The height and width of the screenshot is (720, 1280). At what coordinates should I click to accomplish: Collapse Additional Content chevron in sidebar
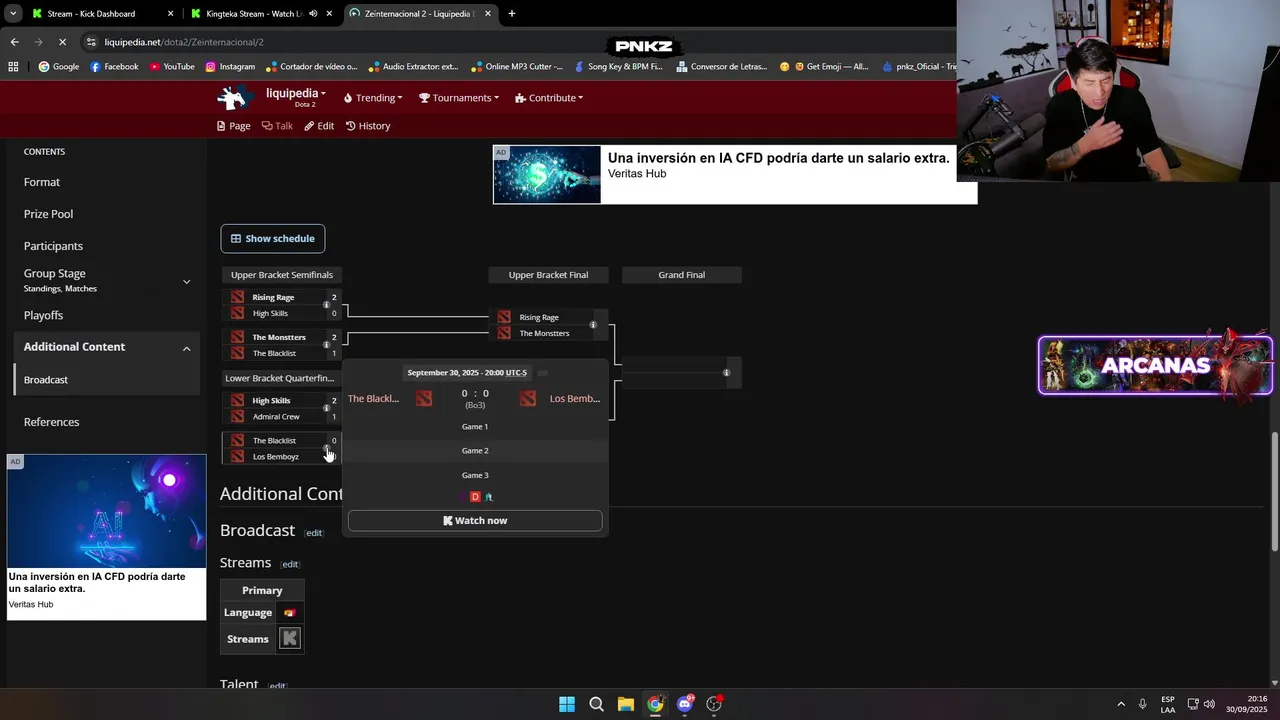[x=186, y=348]
